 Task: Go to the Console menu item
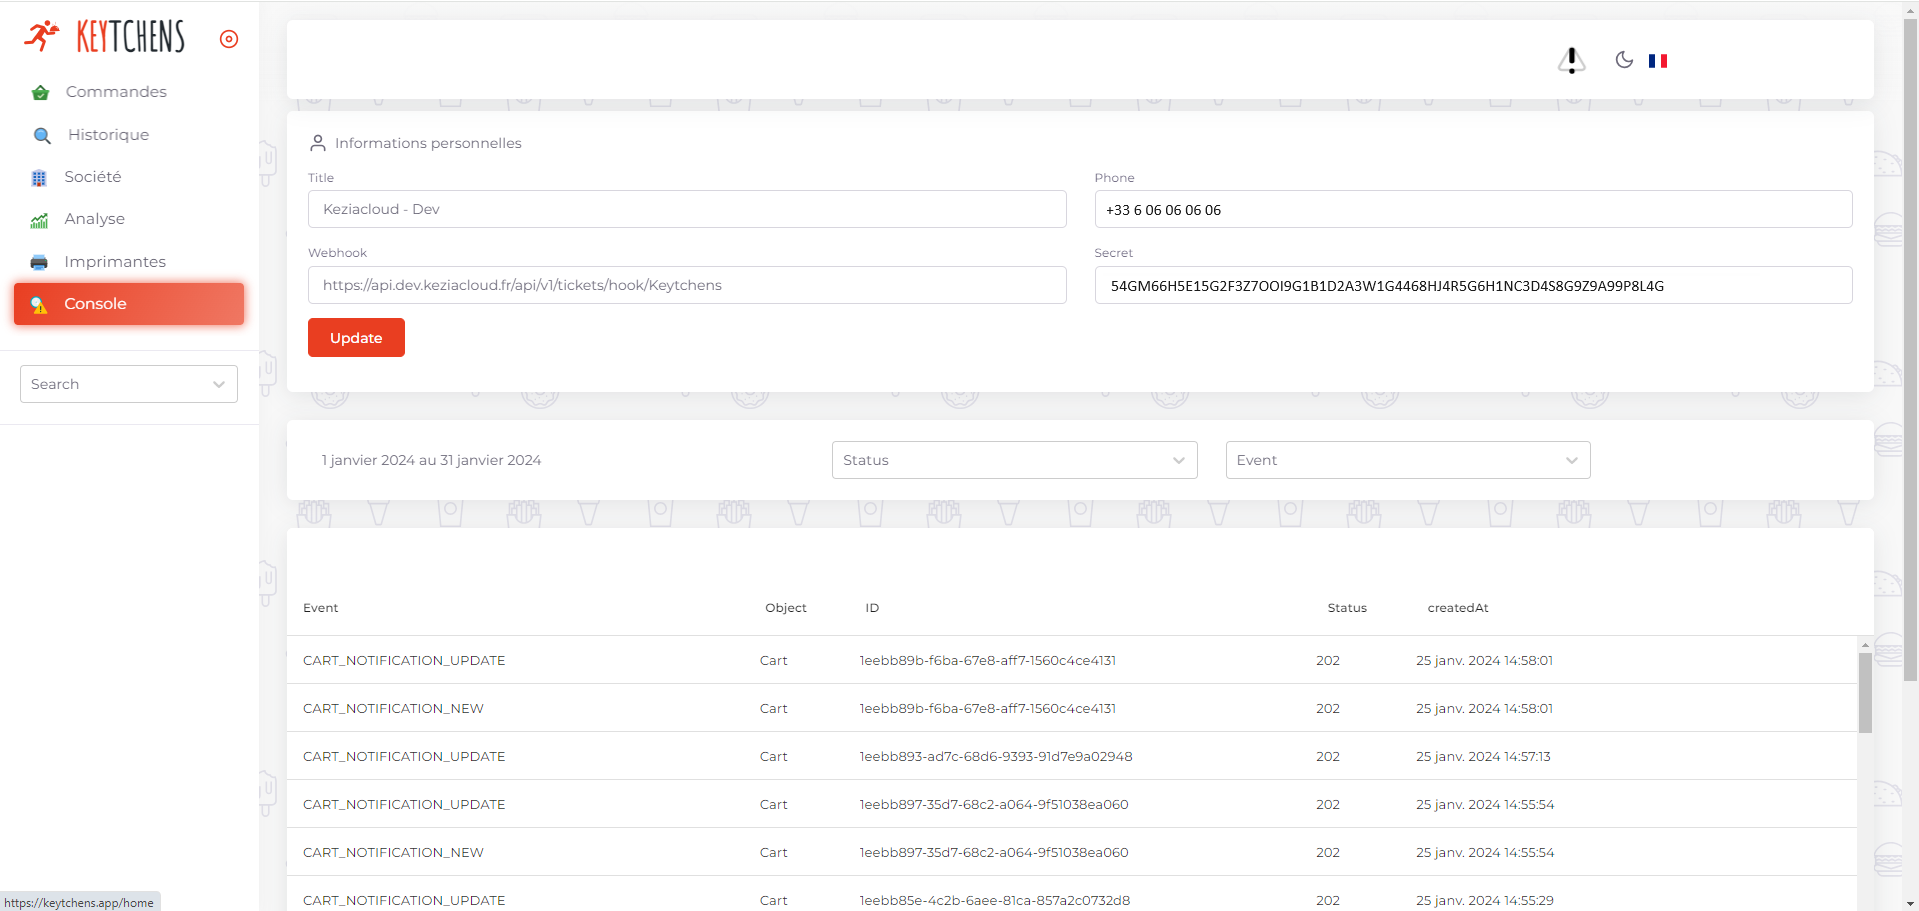point(129,304)
